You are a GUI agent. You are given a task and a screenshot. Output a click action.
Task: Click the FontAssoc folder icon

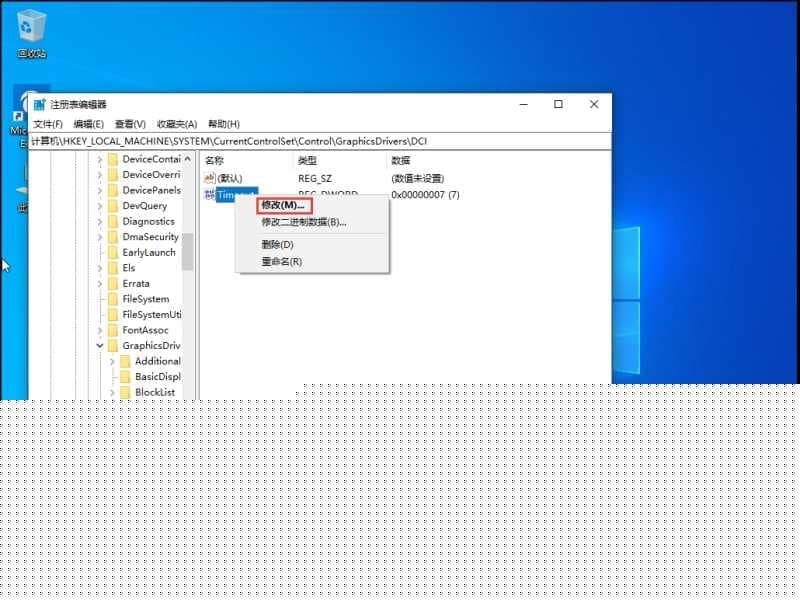[113, 331]
